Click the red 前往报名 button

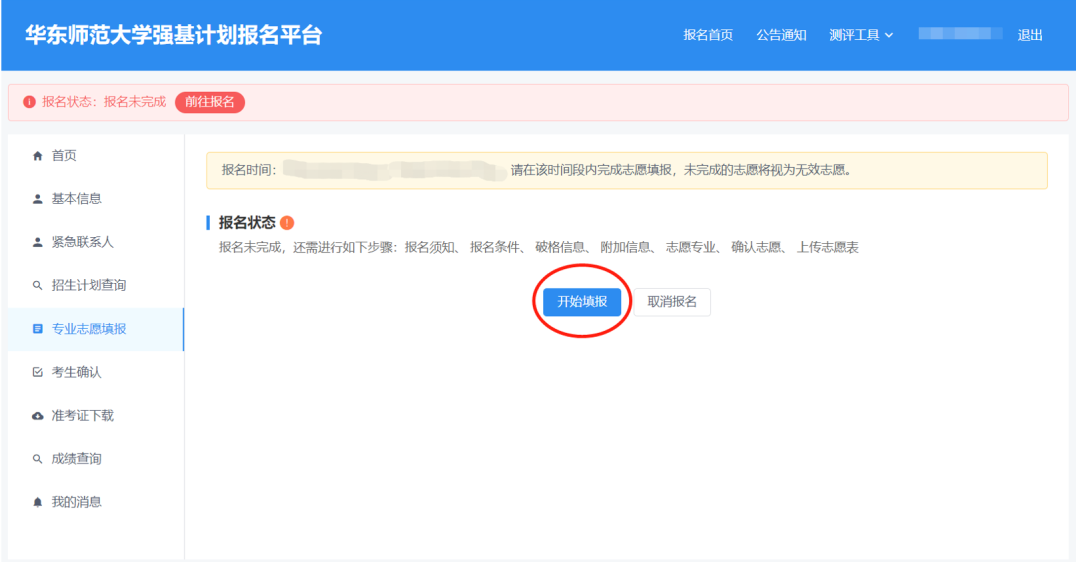pyautogui.click(x=210, y=102)
